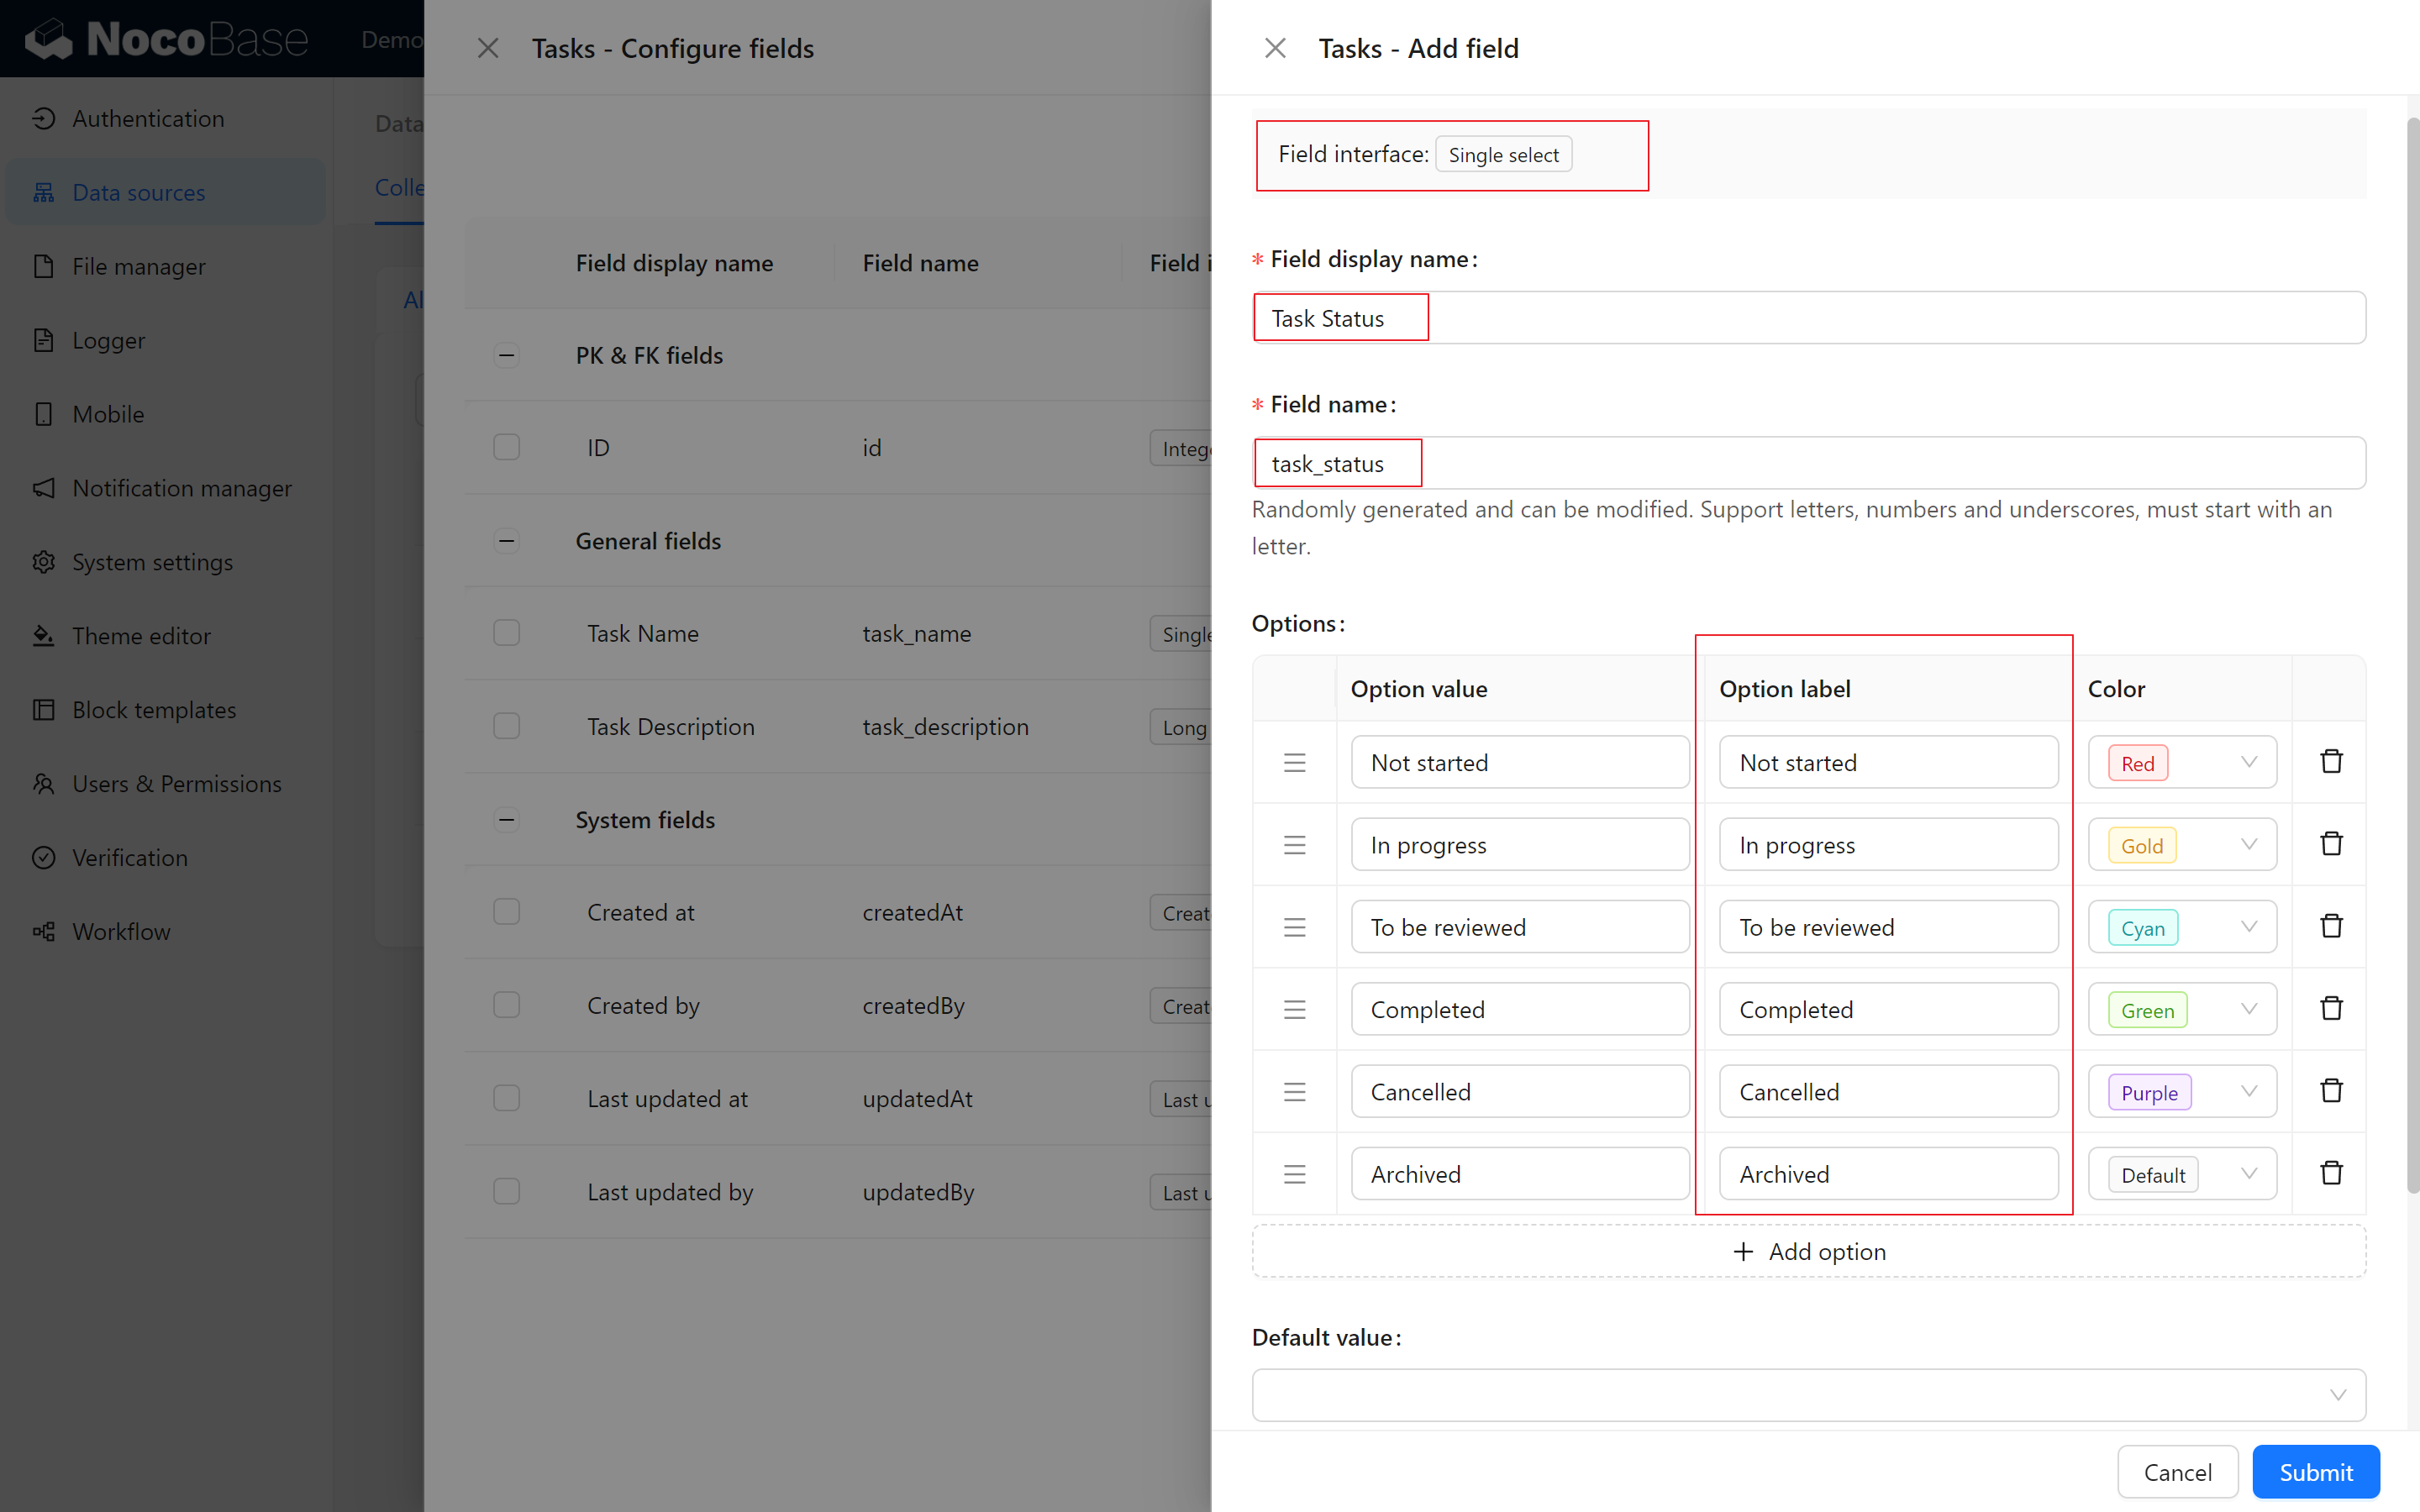Click the Workflow sidebar icon

coord(43,932)
